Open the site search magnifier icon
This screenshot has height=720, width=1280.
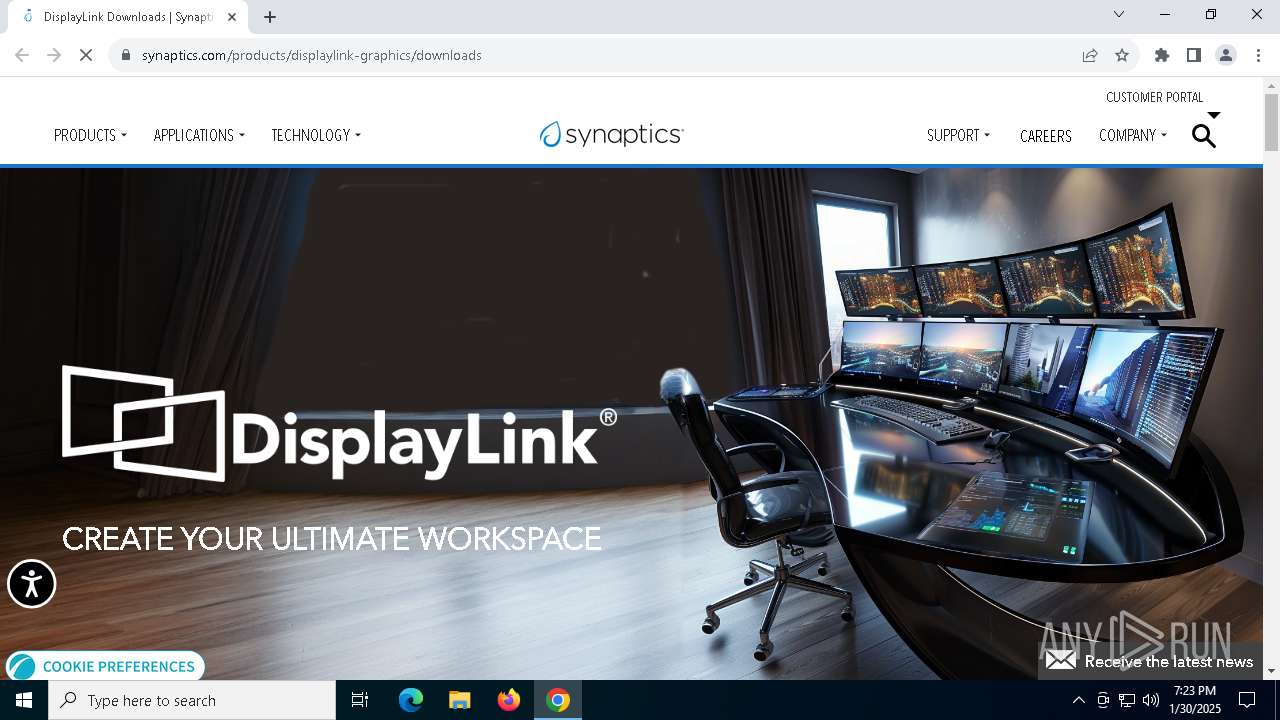[x=1204, y=136]
